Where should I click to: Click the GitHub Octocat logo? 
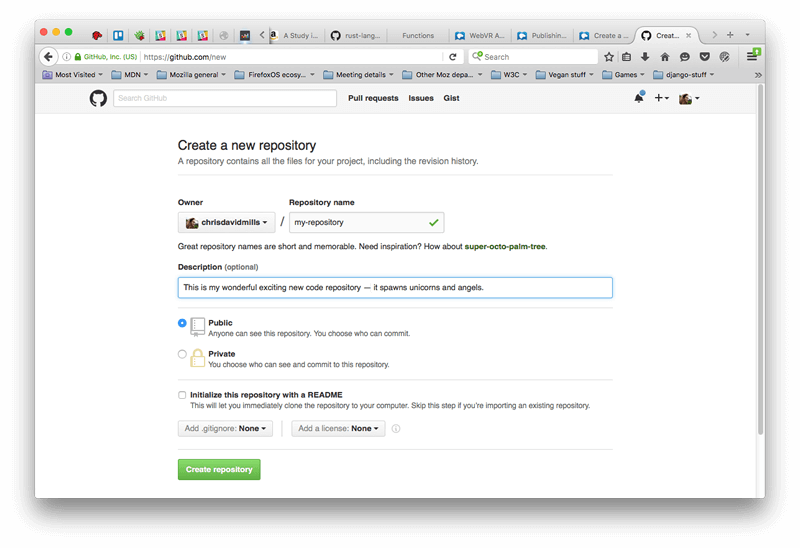tap(98, 98)
